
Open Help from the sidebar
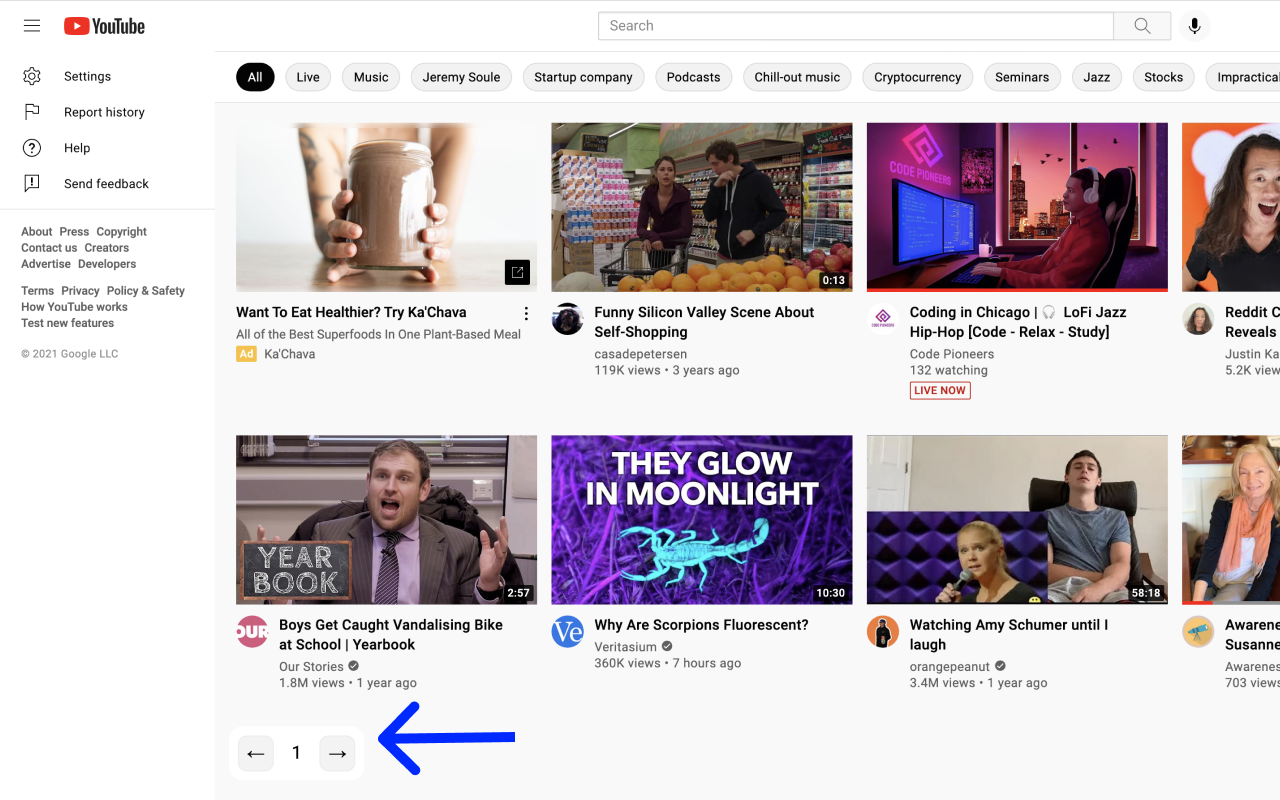tap(32, 148)
